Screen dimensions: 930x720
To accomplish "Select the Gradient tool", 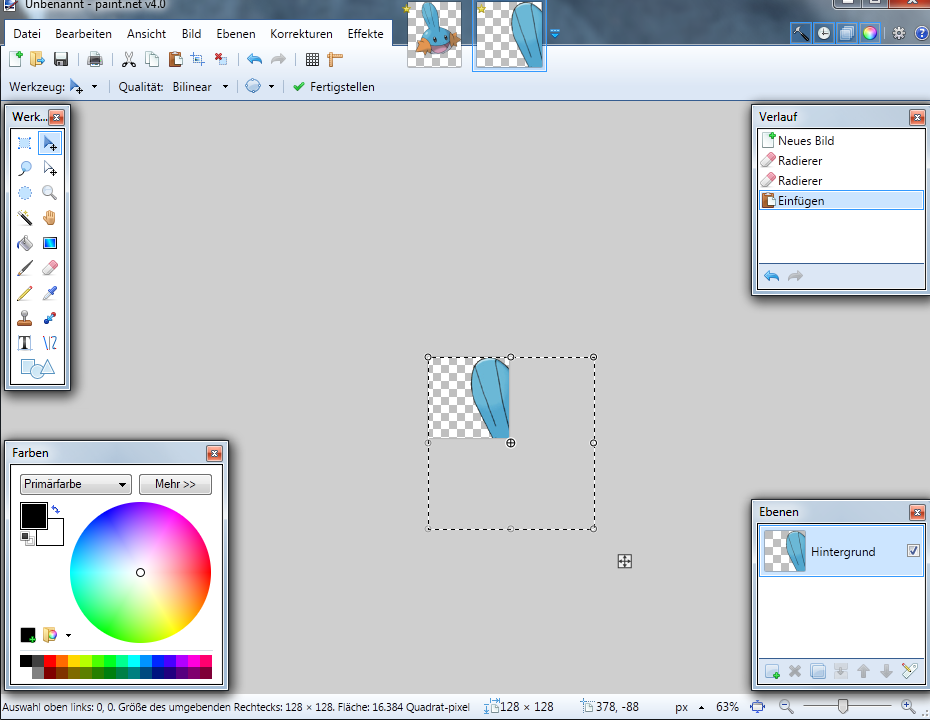I will tap(50, 243).
